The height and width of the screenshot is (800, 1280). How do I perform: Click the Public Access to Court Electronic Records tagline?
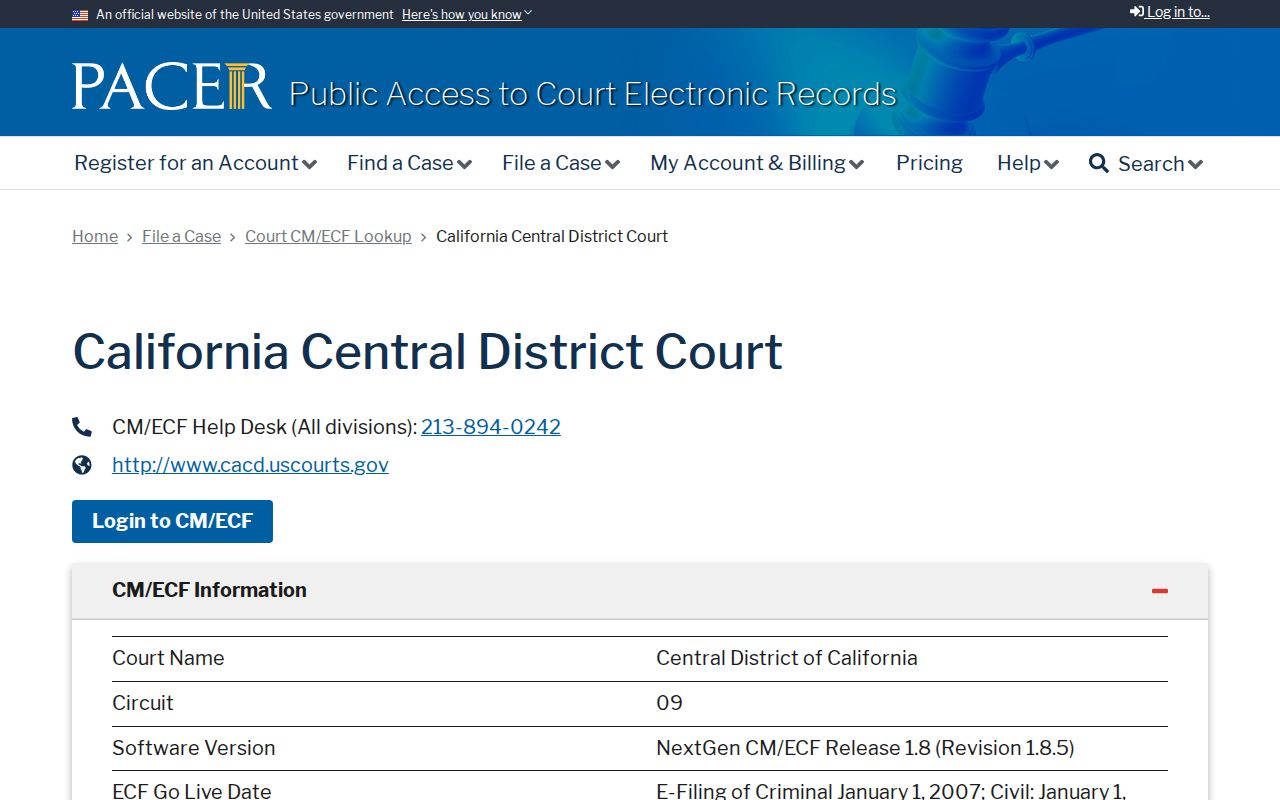pyautogui.click(x=593, y=93)
